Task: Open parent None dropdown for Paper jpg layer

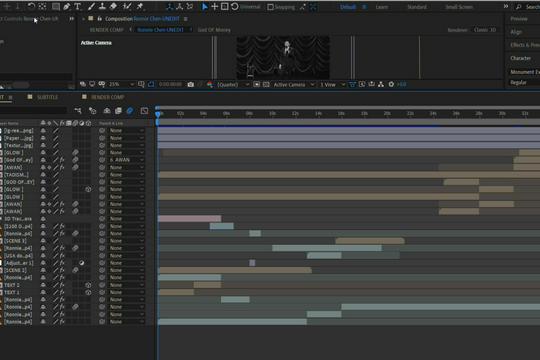Action: 126,138
